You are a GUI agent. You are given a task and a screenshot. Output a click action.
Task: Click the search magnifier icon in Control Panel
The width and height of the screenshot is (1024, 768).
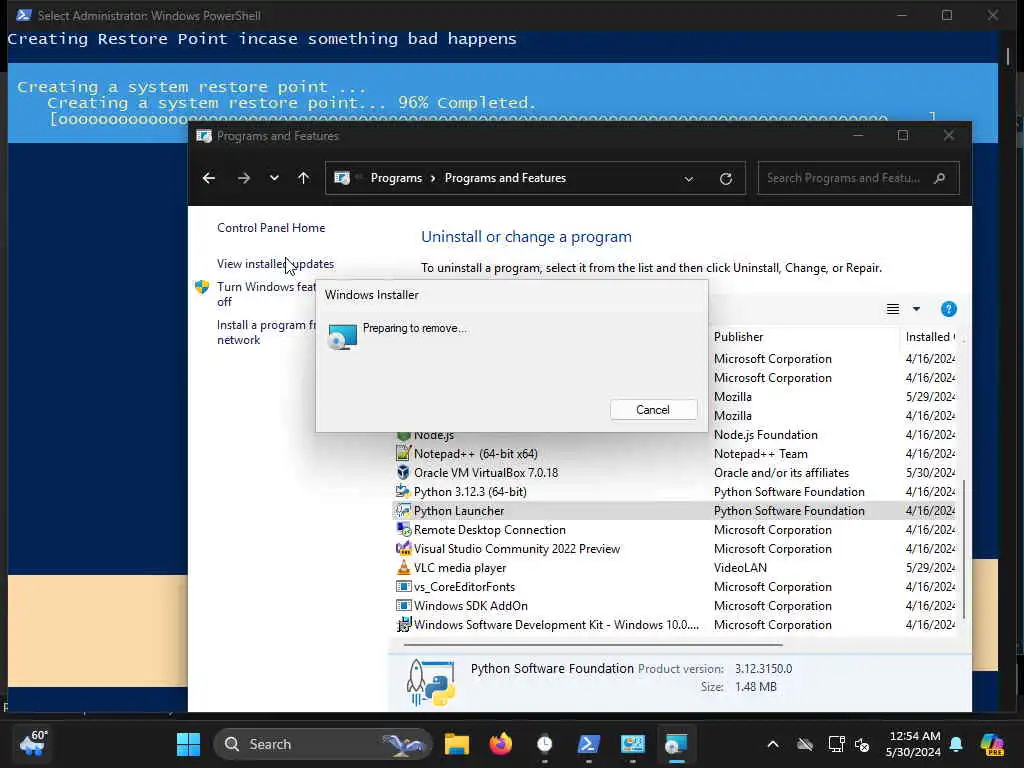tap(940, 178)
